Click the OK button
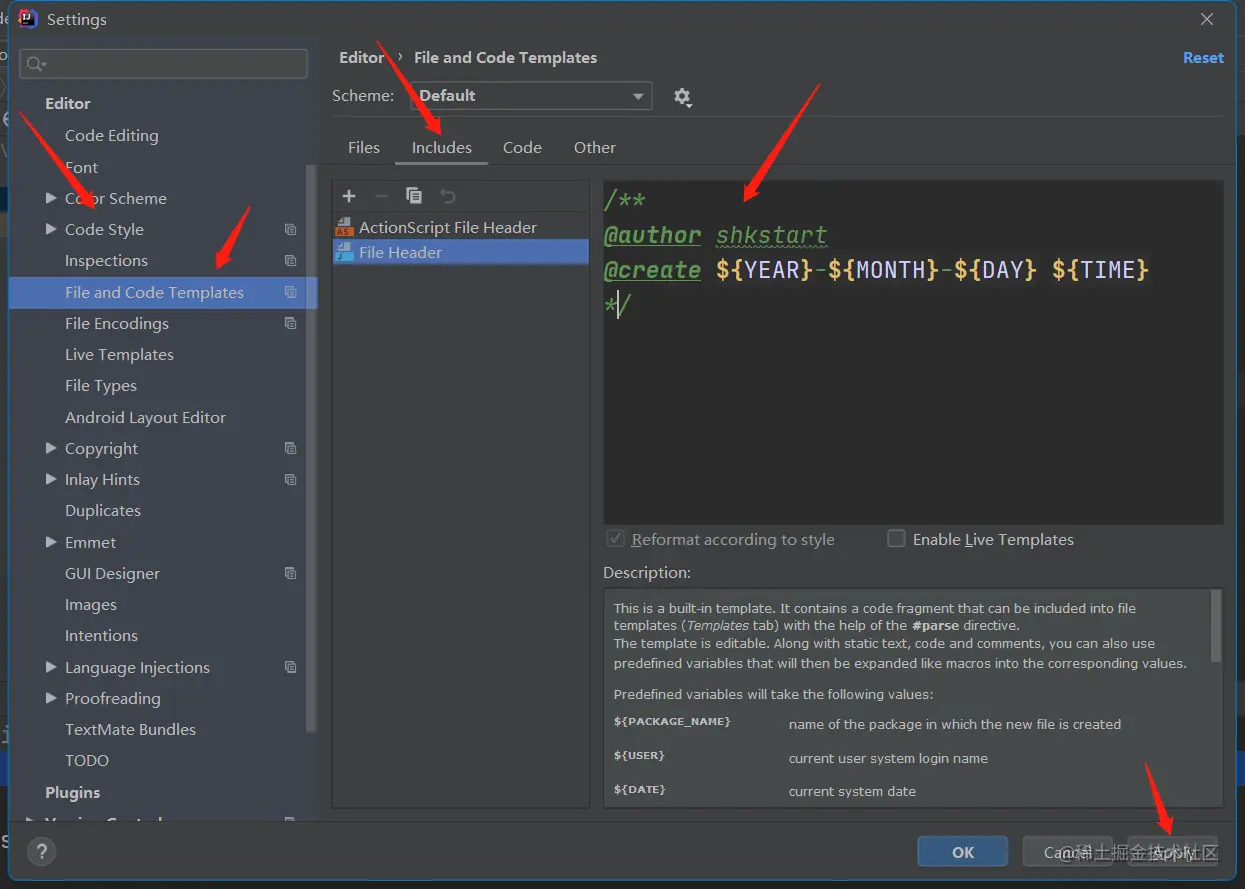The height and width of the screenshot is (889, 1245). coord(963,852)
